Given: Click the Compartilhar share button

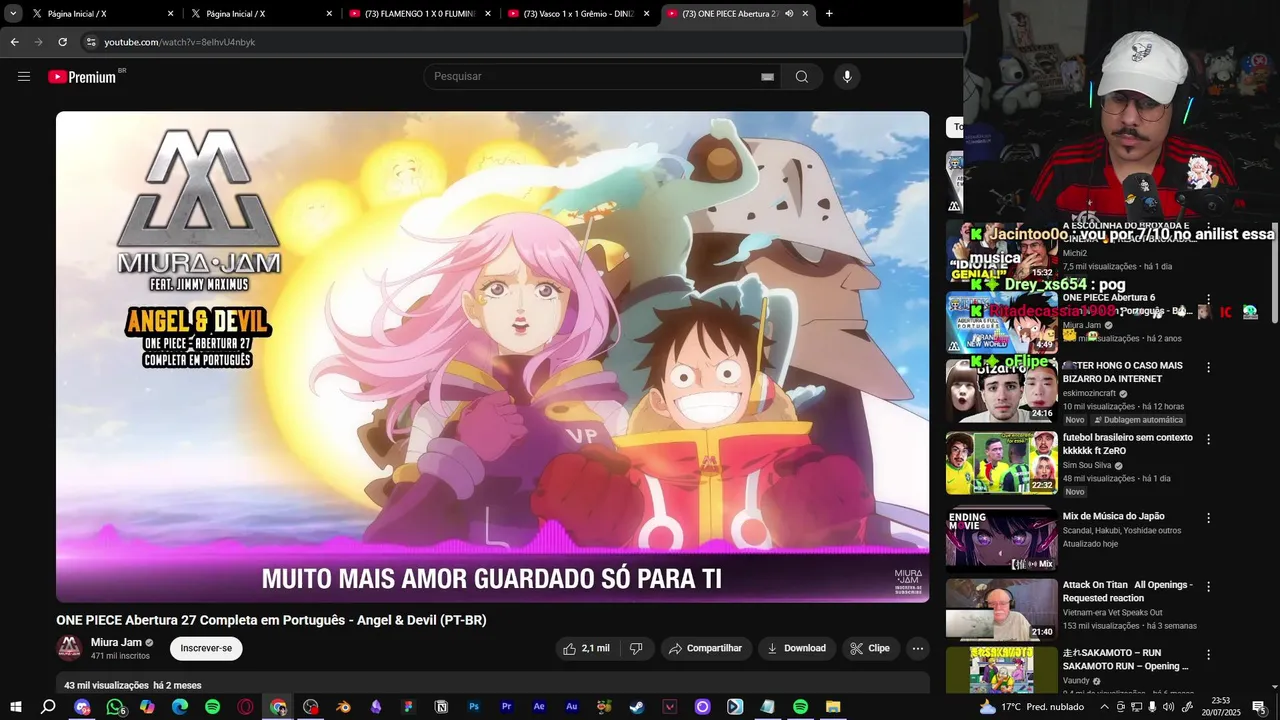Looking at the screenshot, I should pos(706,648).
